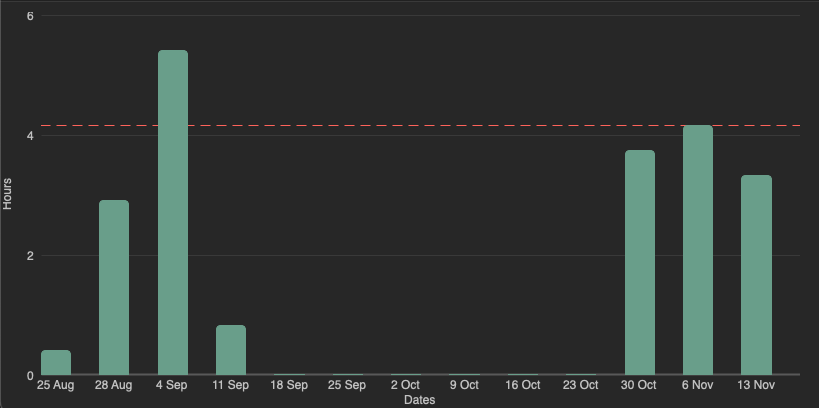The width and height of the screenshot is (819, 408).
Task: Select the '25 Sep' x-axis label
Action: click(x=348, y=385)
